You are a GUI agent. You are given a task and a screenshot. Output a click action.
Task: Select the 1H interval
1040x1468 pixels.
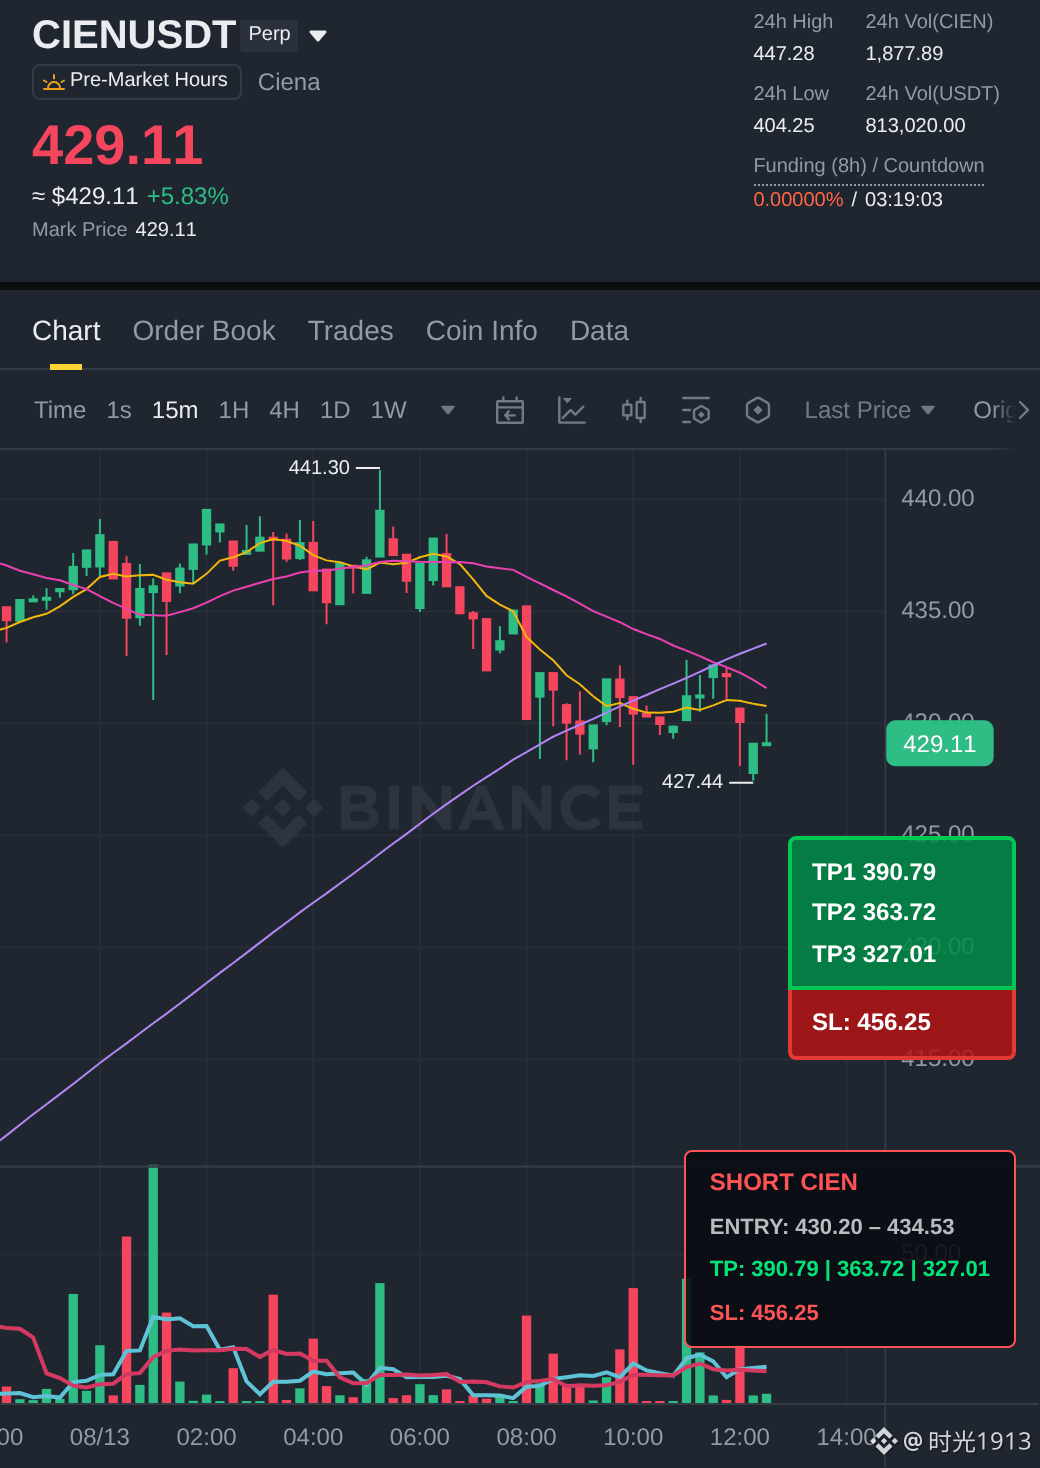tap(234, 410)
